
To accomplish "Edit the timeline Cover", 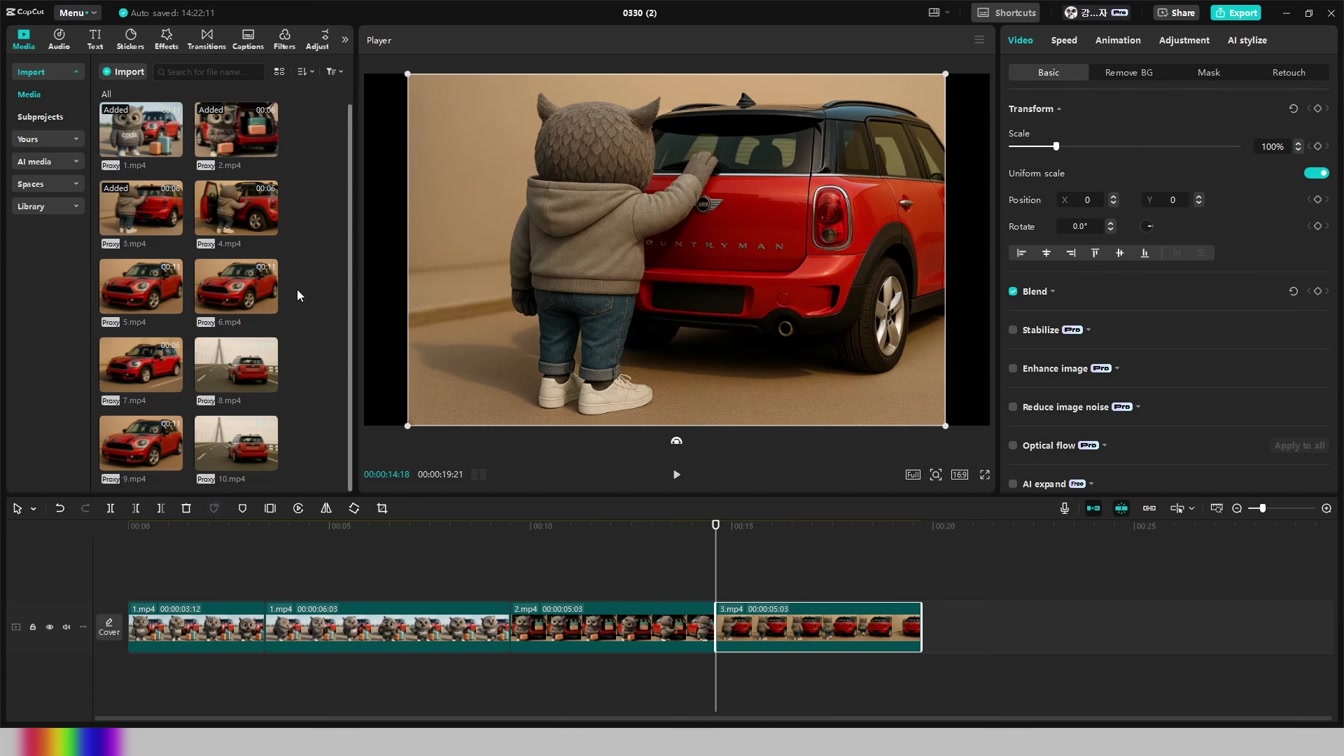I will [x=109, y=627].
